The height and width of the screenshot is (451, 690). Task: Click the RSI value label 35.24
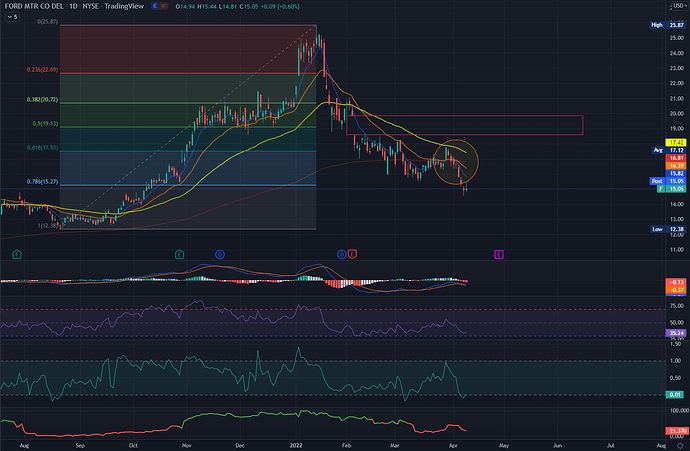[676, 333]
